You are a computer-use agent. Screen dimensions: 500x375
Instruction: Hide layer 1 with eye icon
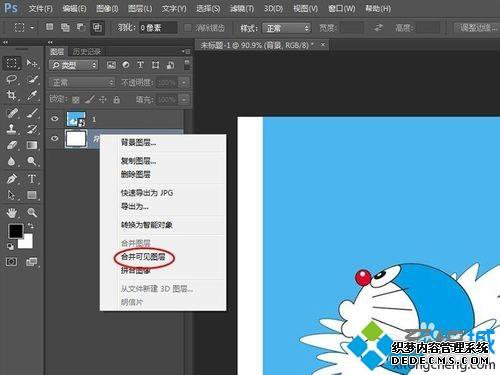(x=55, y=119)
